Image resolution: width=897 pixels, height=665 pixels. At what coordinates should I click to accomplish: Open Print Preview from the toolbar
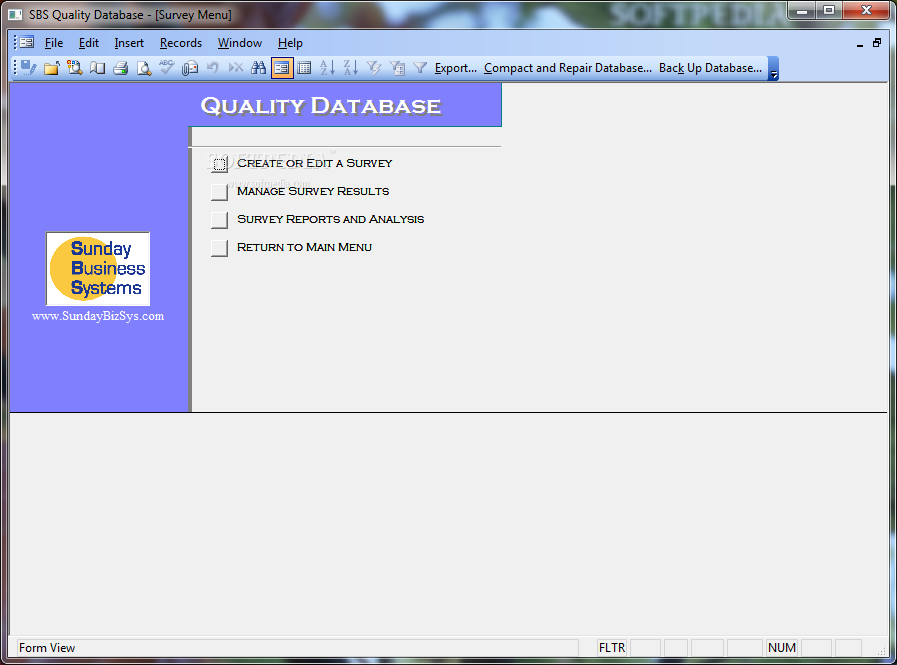click(x=144, y=68)
